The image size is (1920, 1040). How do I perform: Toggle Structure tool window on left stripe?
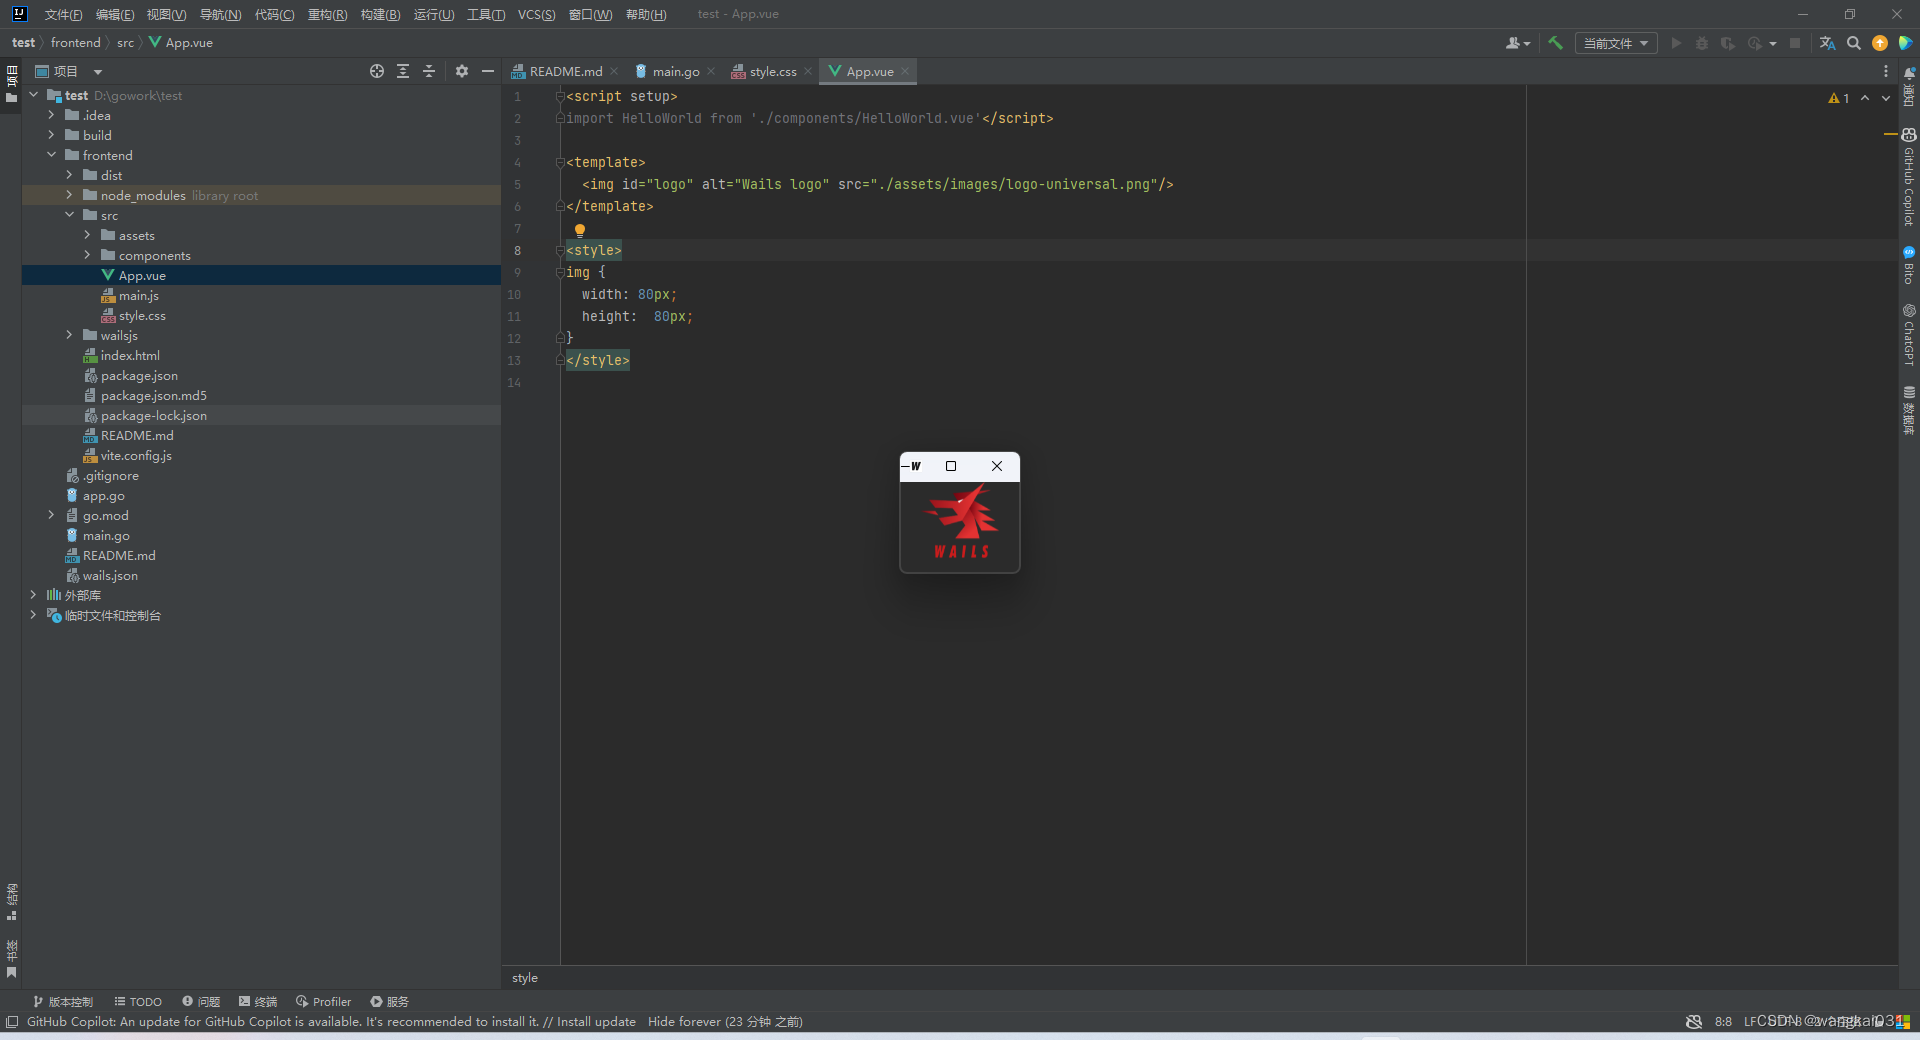coord(12,902)
